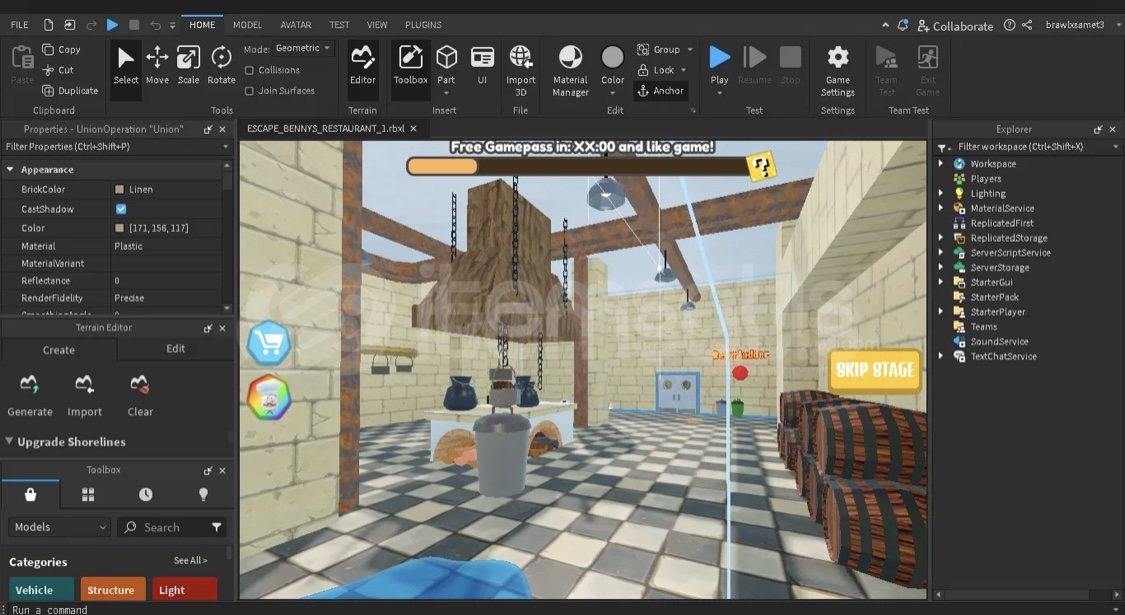The width and height of the screenshot is (1125, 615).
Task: Open the Mode Geometric dropdown
Action: coord(303,48)
